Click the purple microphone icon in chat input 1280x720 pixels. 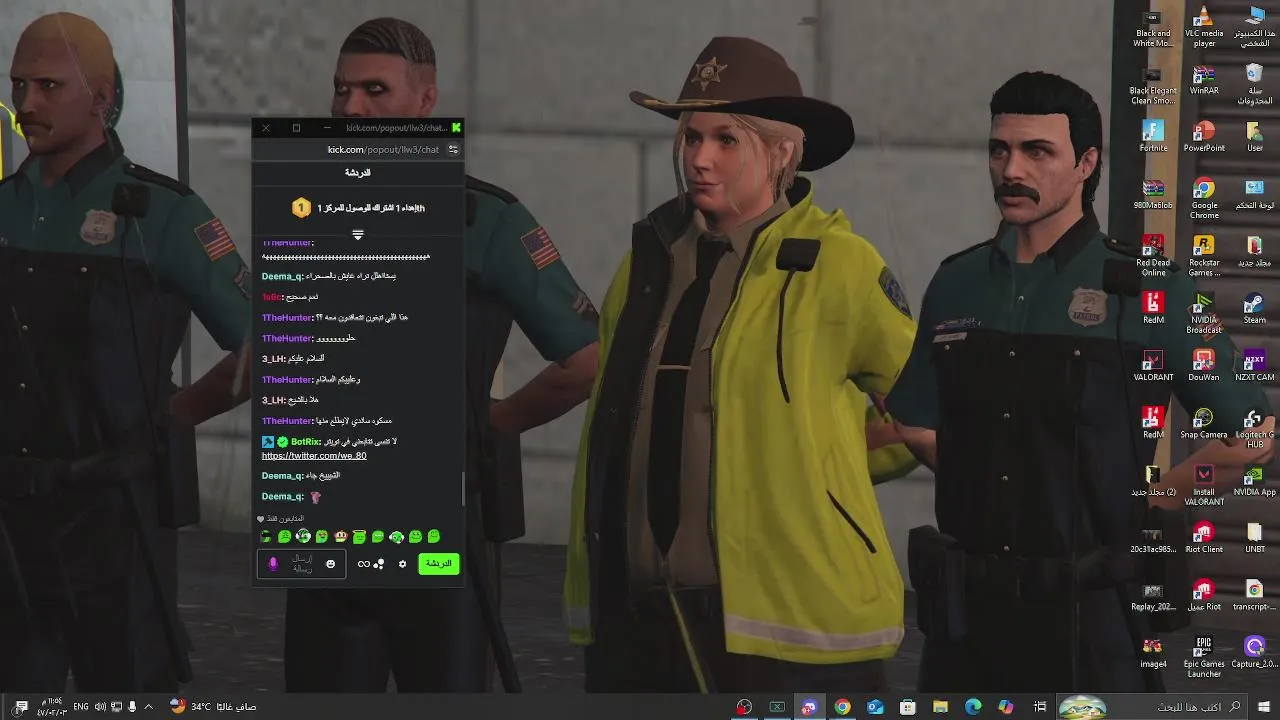(273, 564)
